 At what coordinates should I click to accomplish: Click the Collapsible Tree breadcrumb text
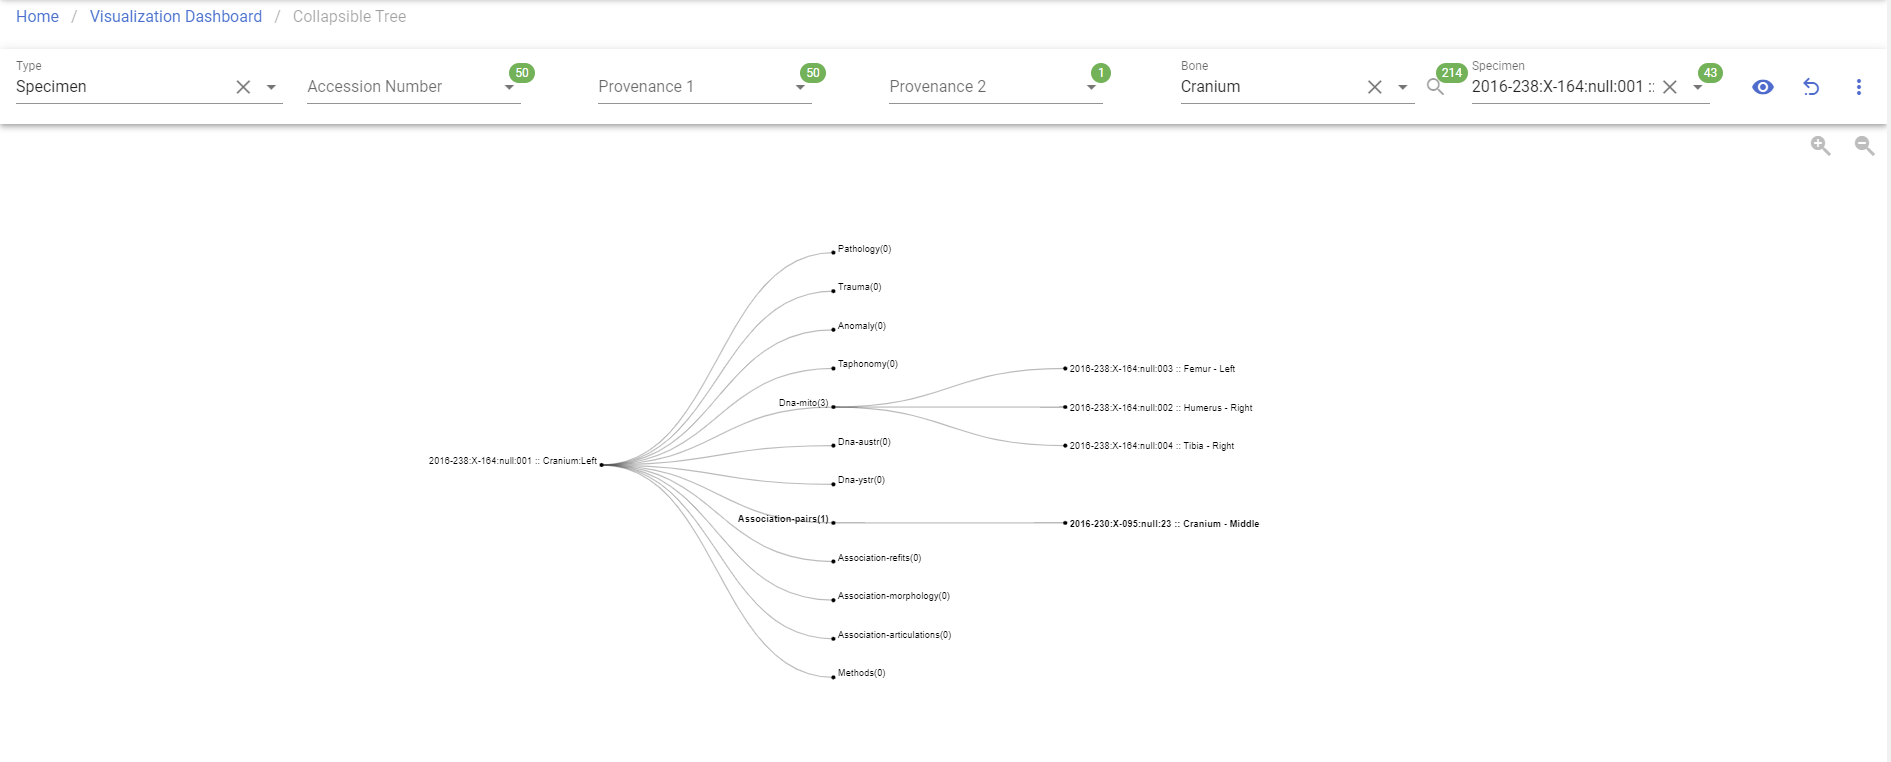[x=349, y=16]
